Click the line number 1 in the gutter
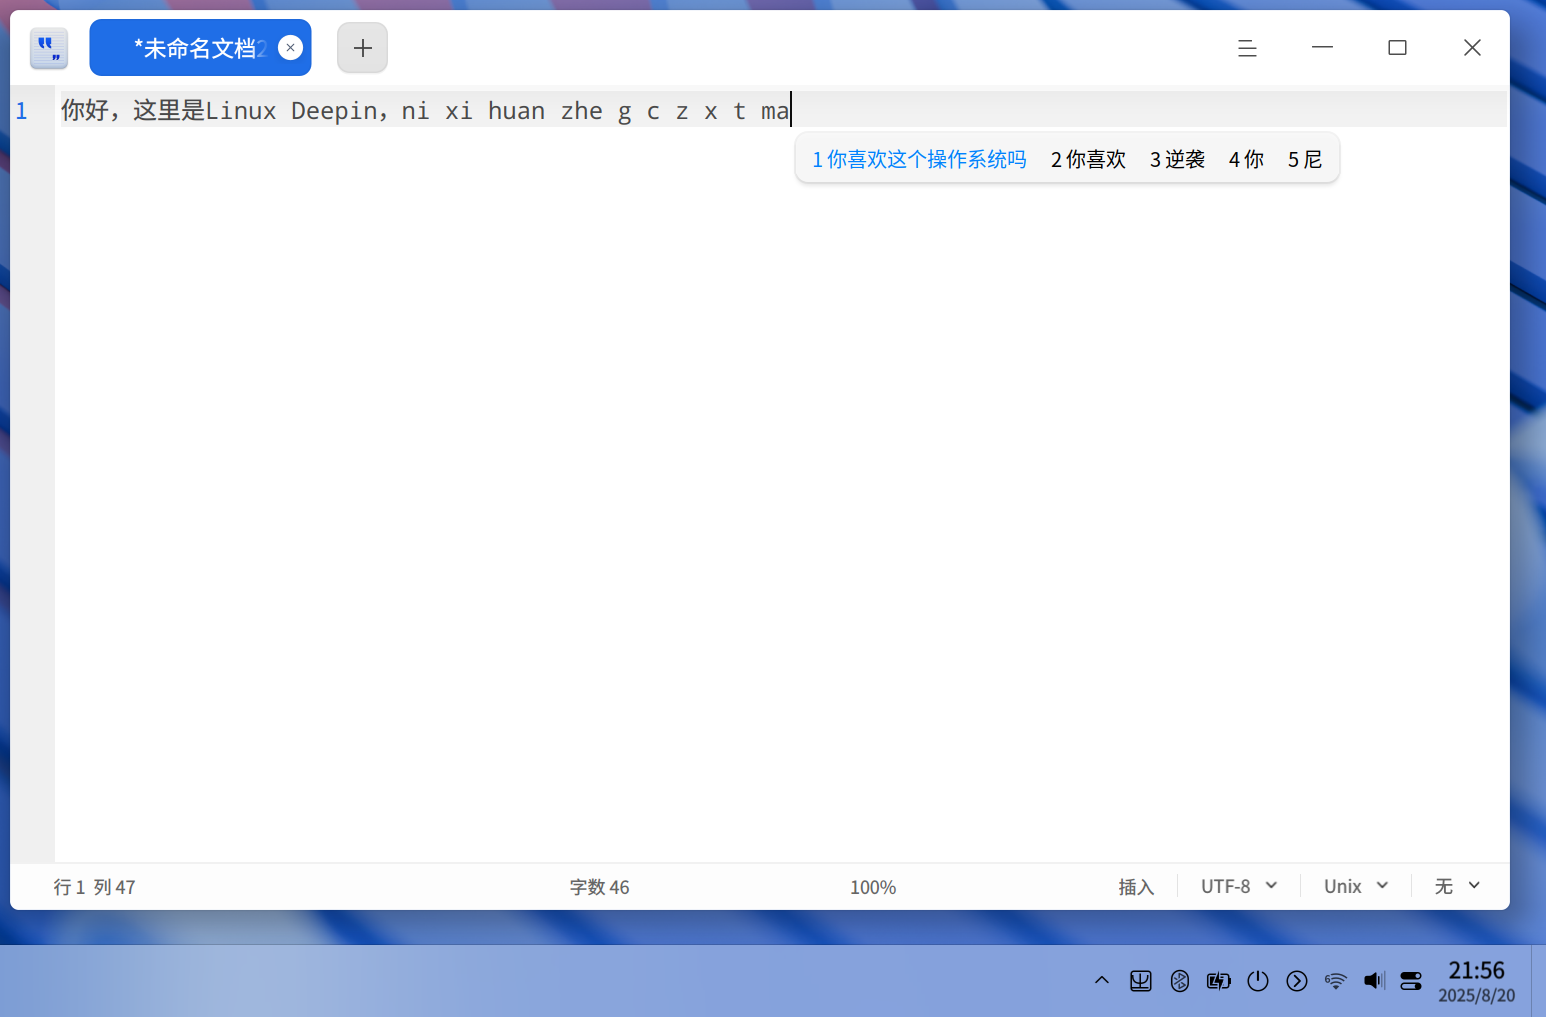The height and width of the screenshot is (1017, 1546). [x=21, y=111]
